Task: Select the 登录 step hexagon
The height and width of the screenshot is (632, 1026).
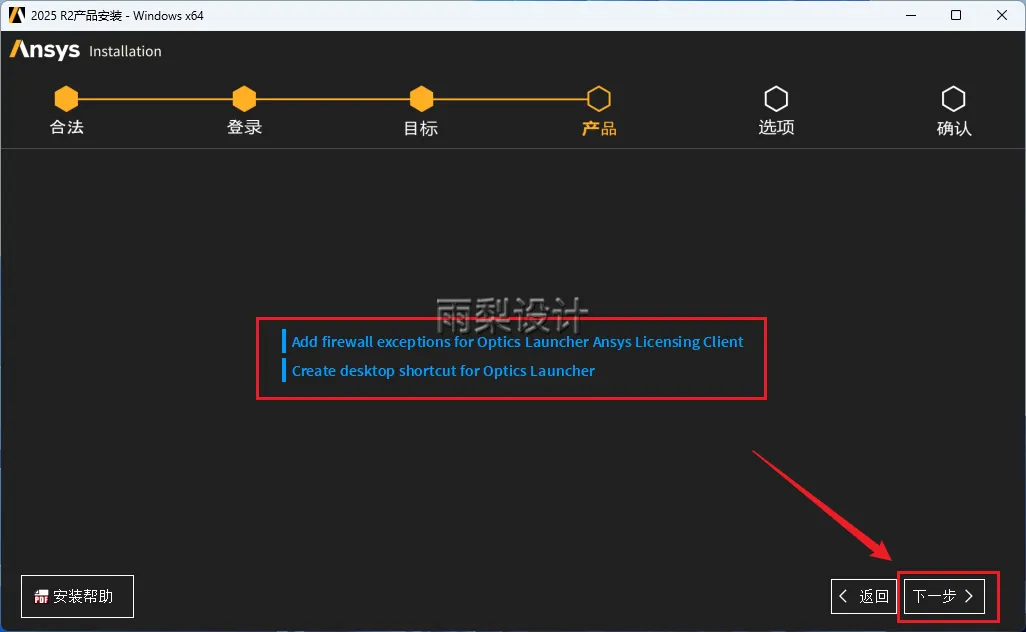Action: point(244,99)
